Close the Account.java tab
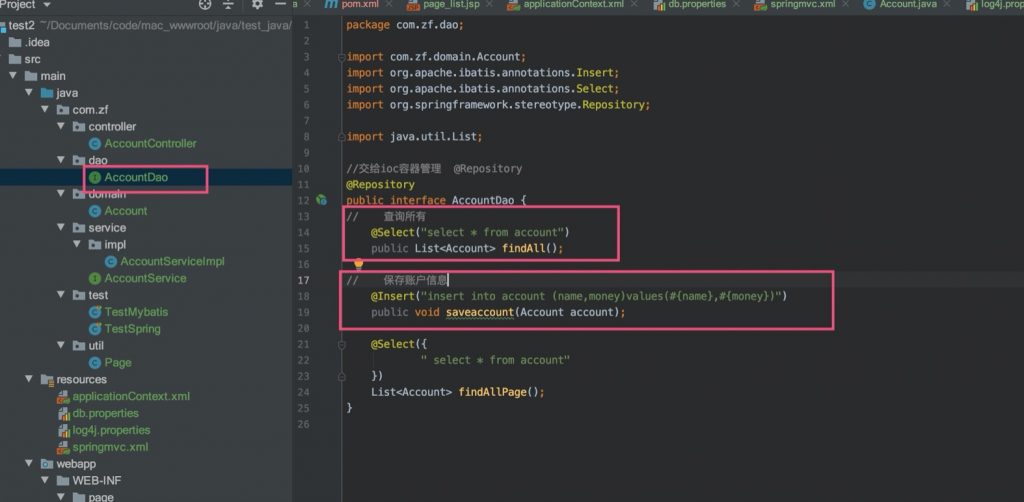 [x=947, y=5]
